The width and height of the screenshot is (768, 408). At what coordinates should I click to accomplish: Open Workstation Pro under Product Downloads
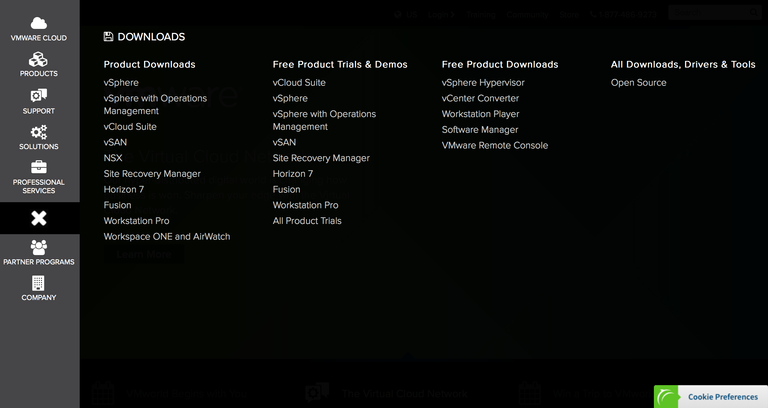point(137,221)
